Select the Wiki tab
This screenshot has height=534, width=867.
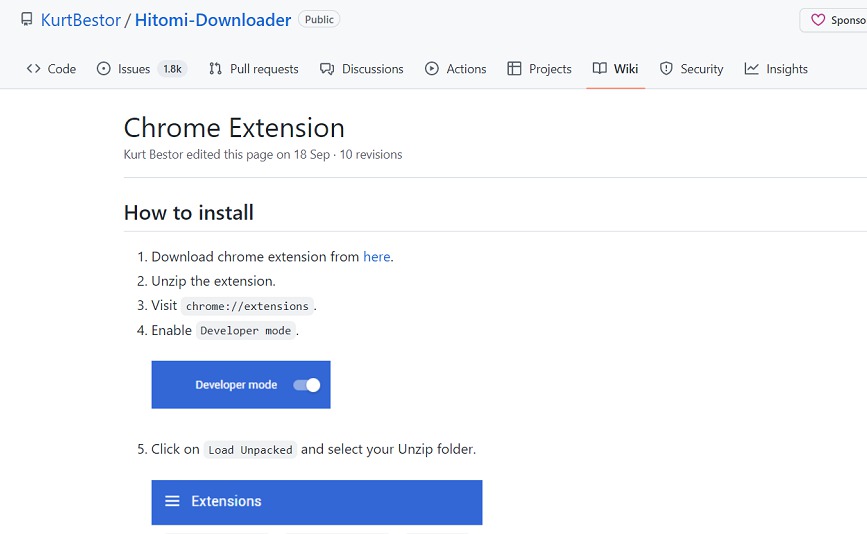coord(615,69)
